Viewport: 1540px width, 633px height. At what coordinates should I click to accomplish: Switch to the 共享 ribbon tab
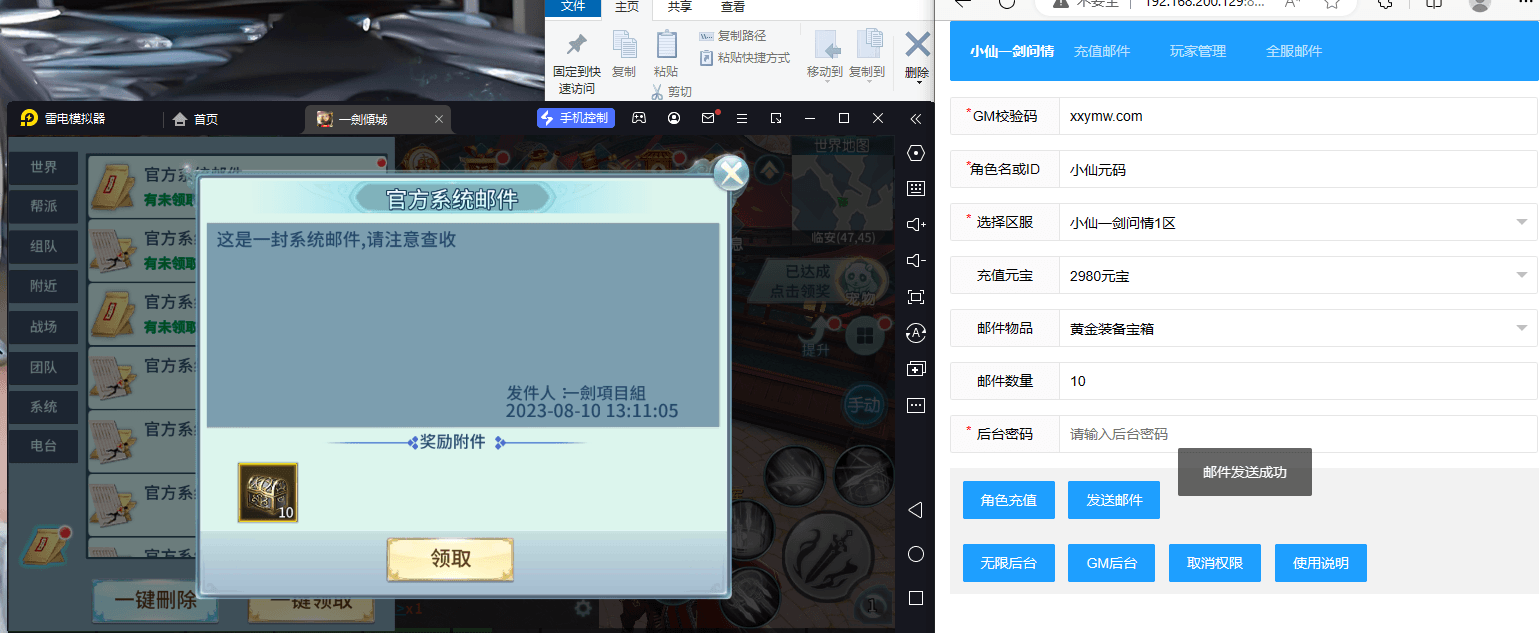680,7
